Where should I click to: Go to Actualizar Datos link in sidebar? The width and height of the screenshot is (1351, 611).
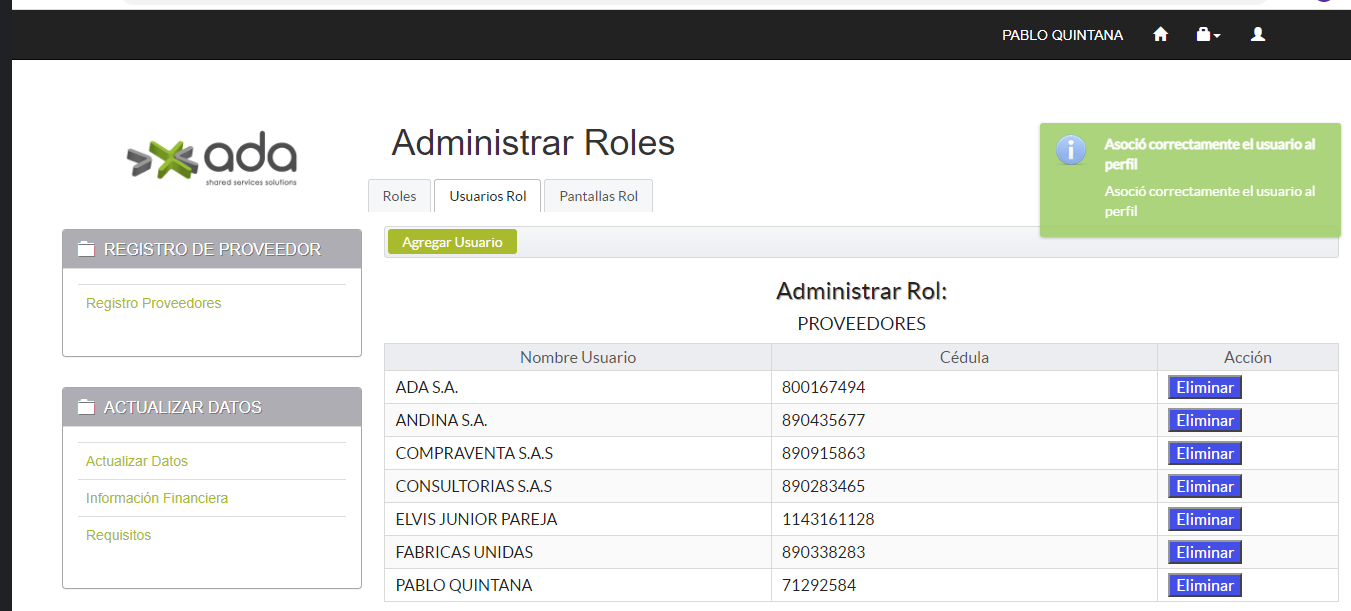[137, 461]
